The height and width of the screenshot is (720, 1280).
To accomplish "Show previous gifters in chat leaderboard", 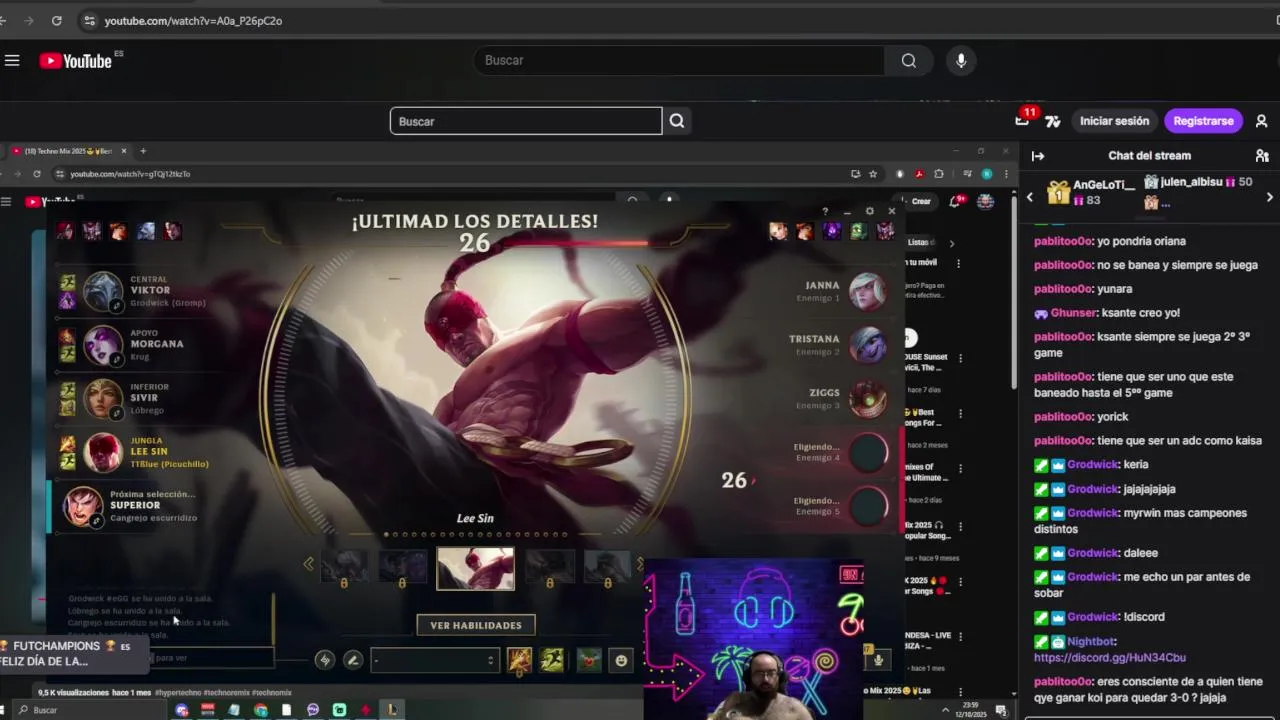I will 1030,197.
